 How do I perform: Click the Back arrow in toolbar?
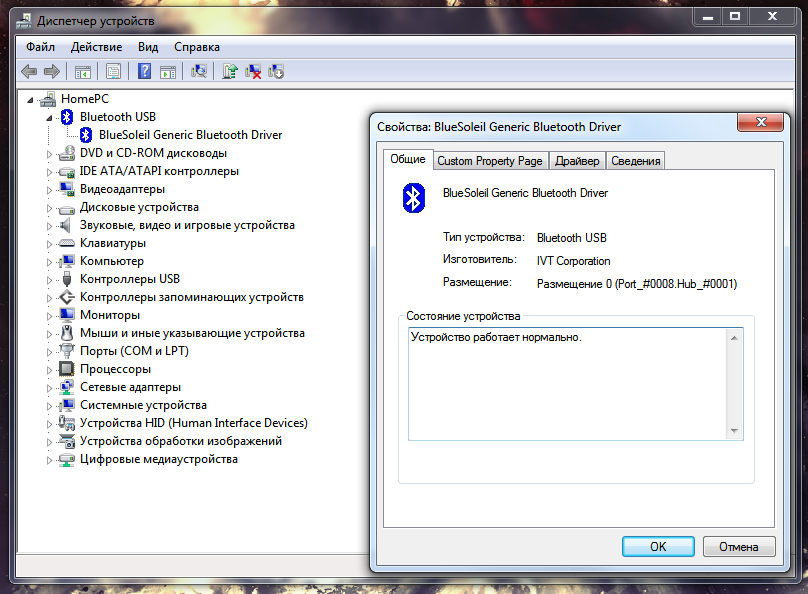pyautogui.click(x=29, y=71)
